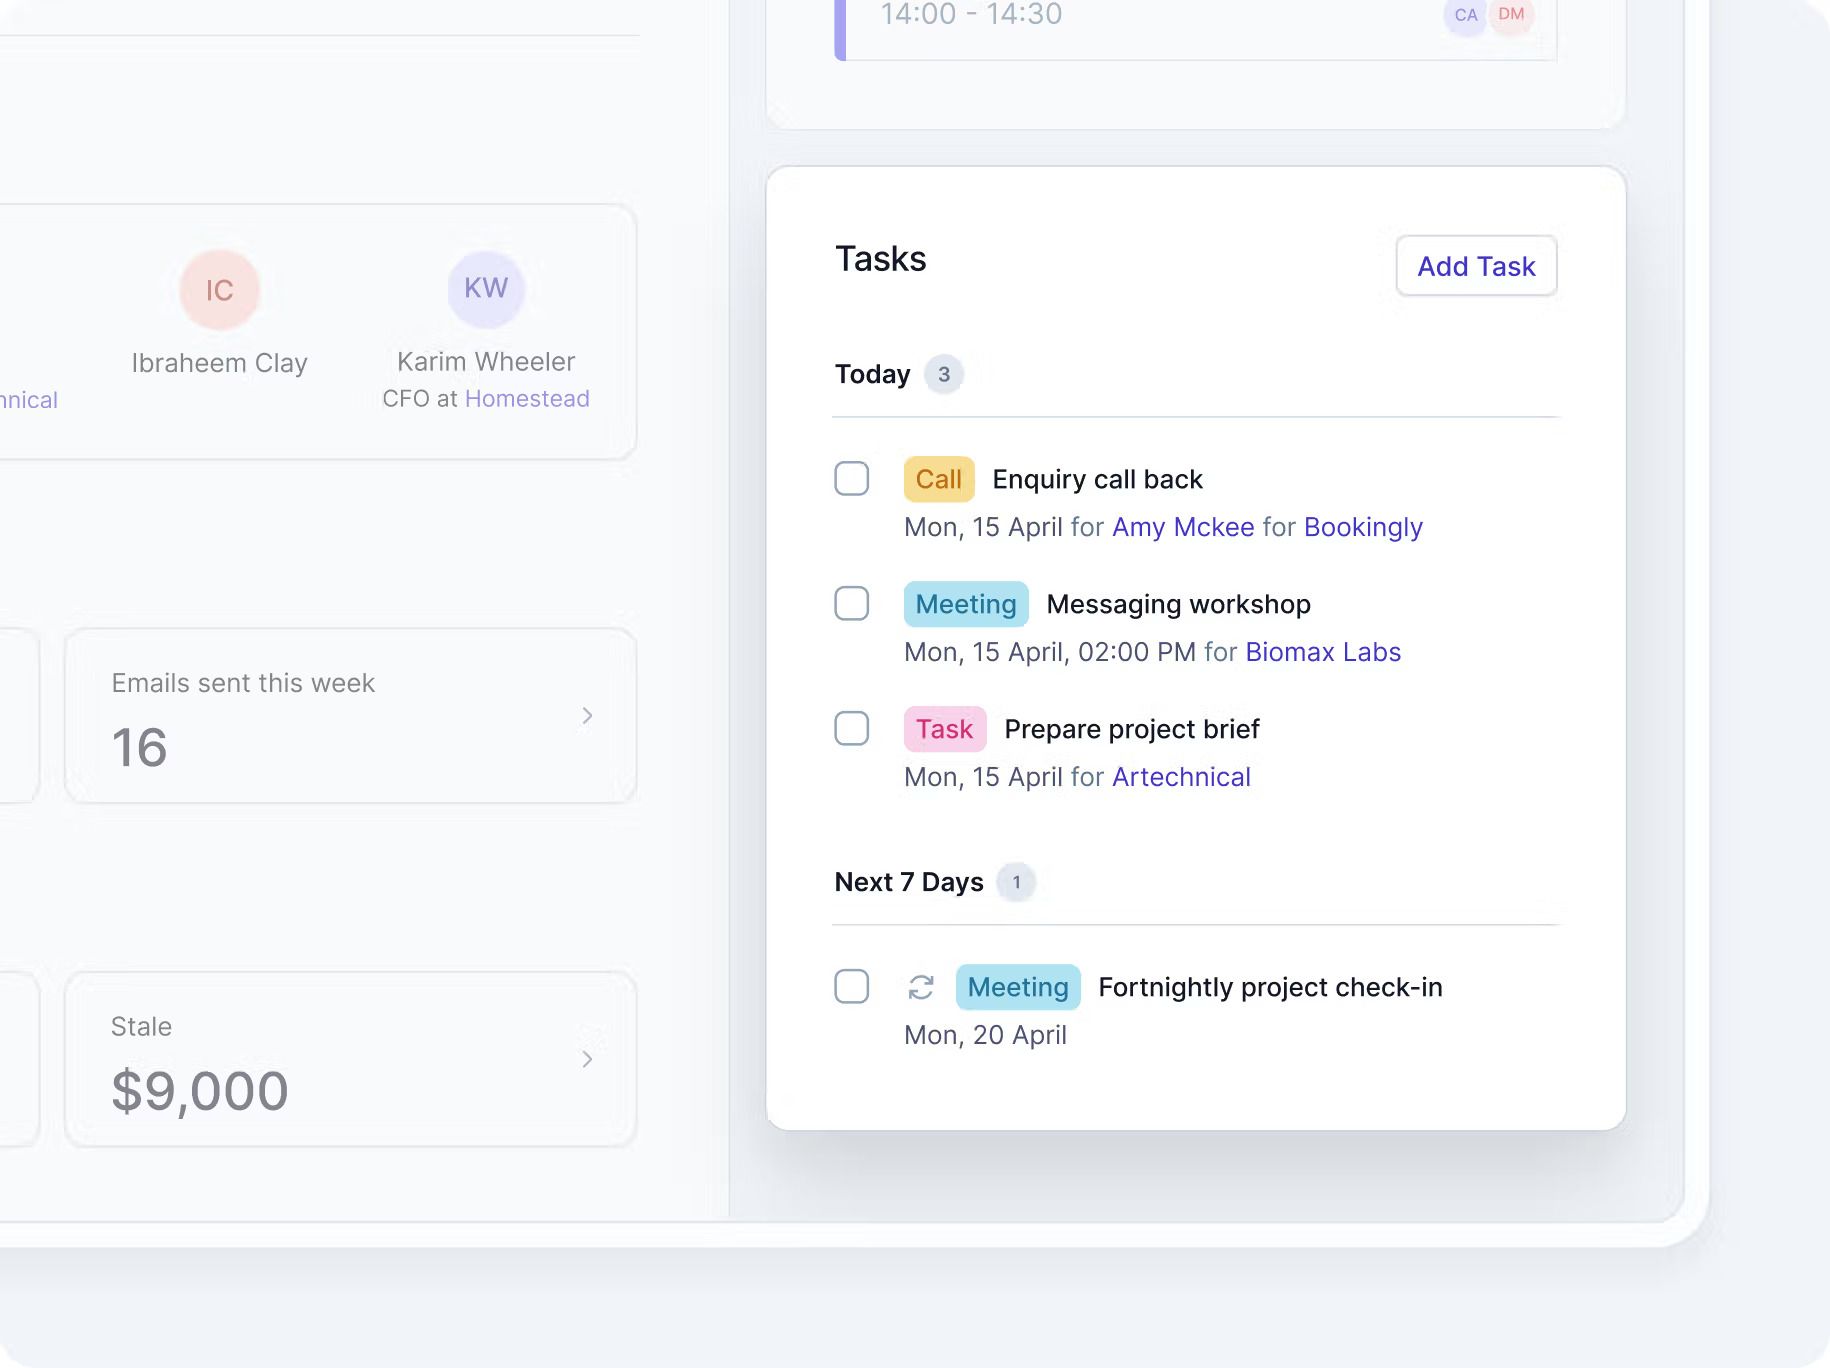1830x1368 pixels.
Task: Click the Meeting tag on Fortnightly check-in
Action: point(1018,987)
